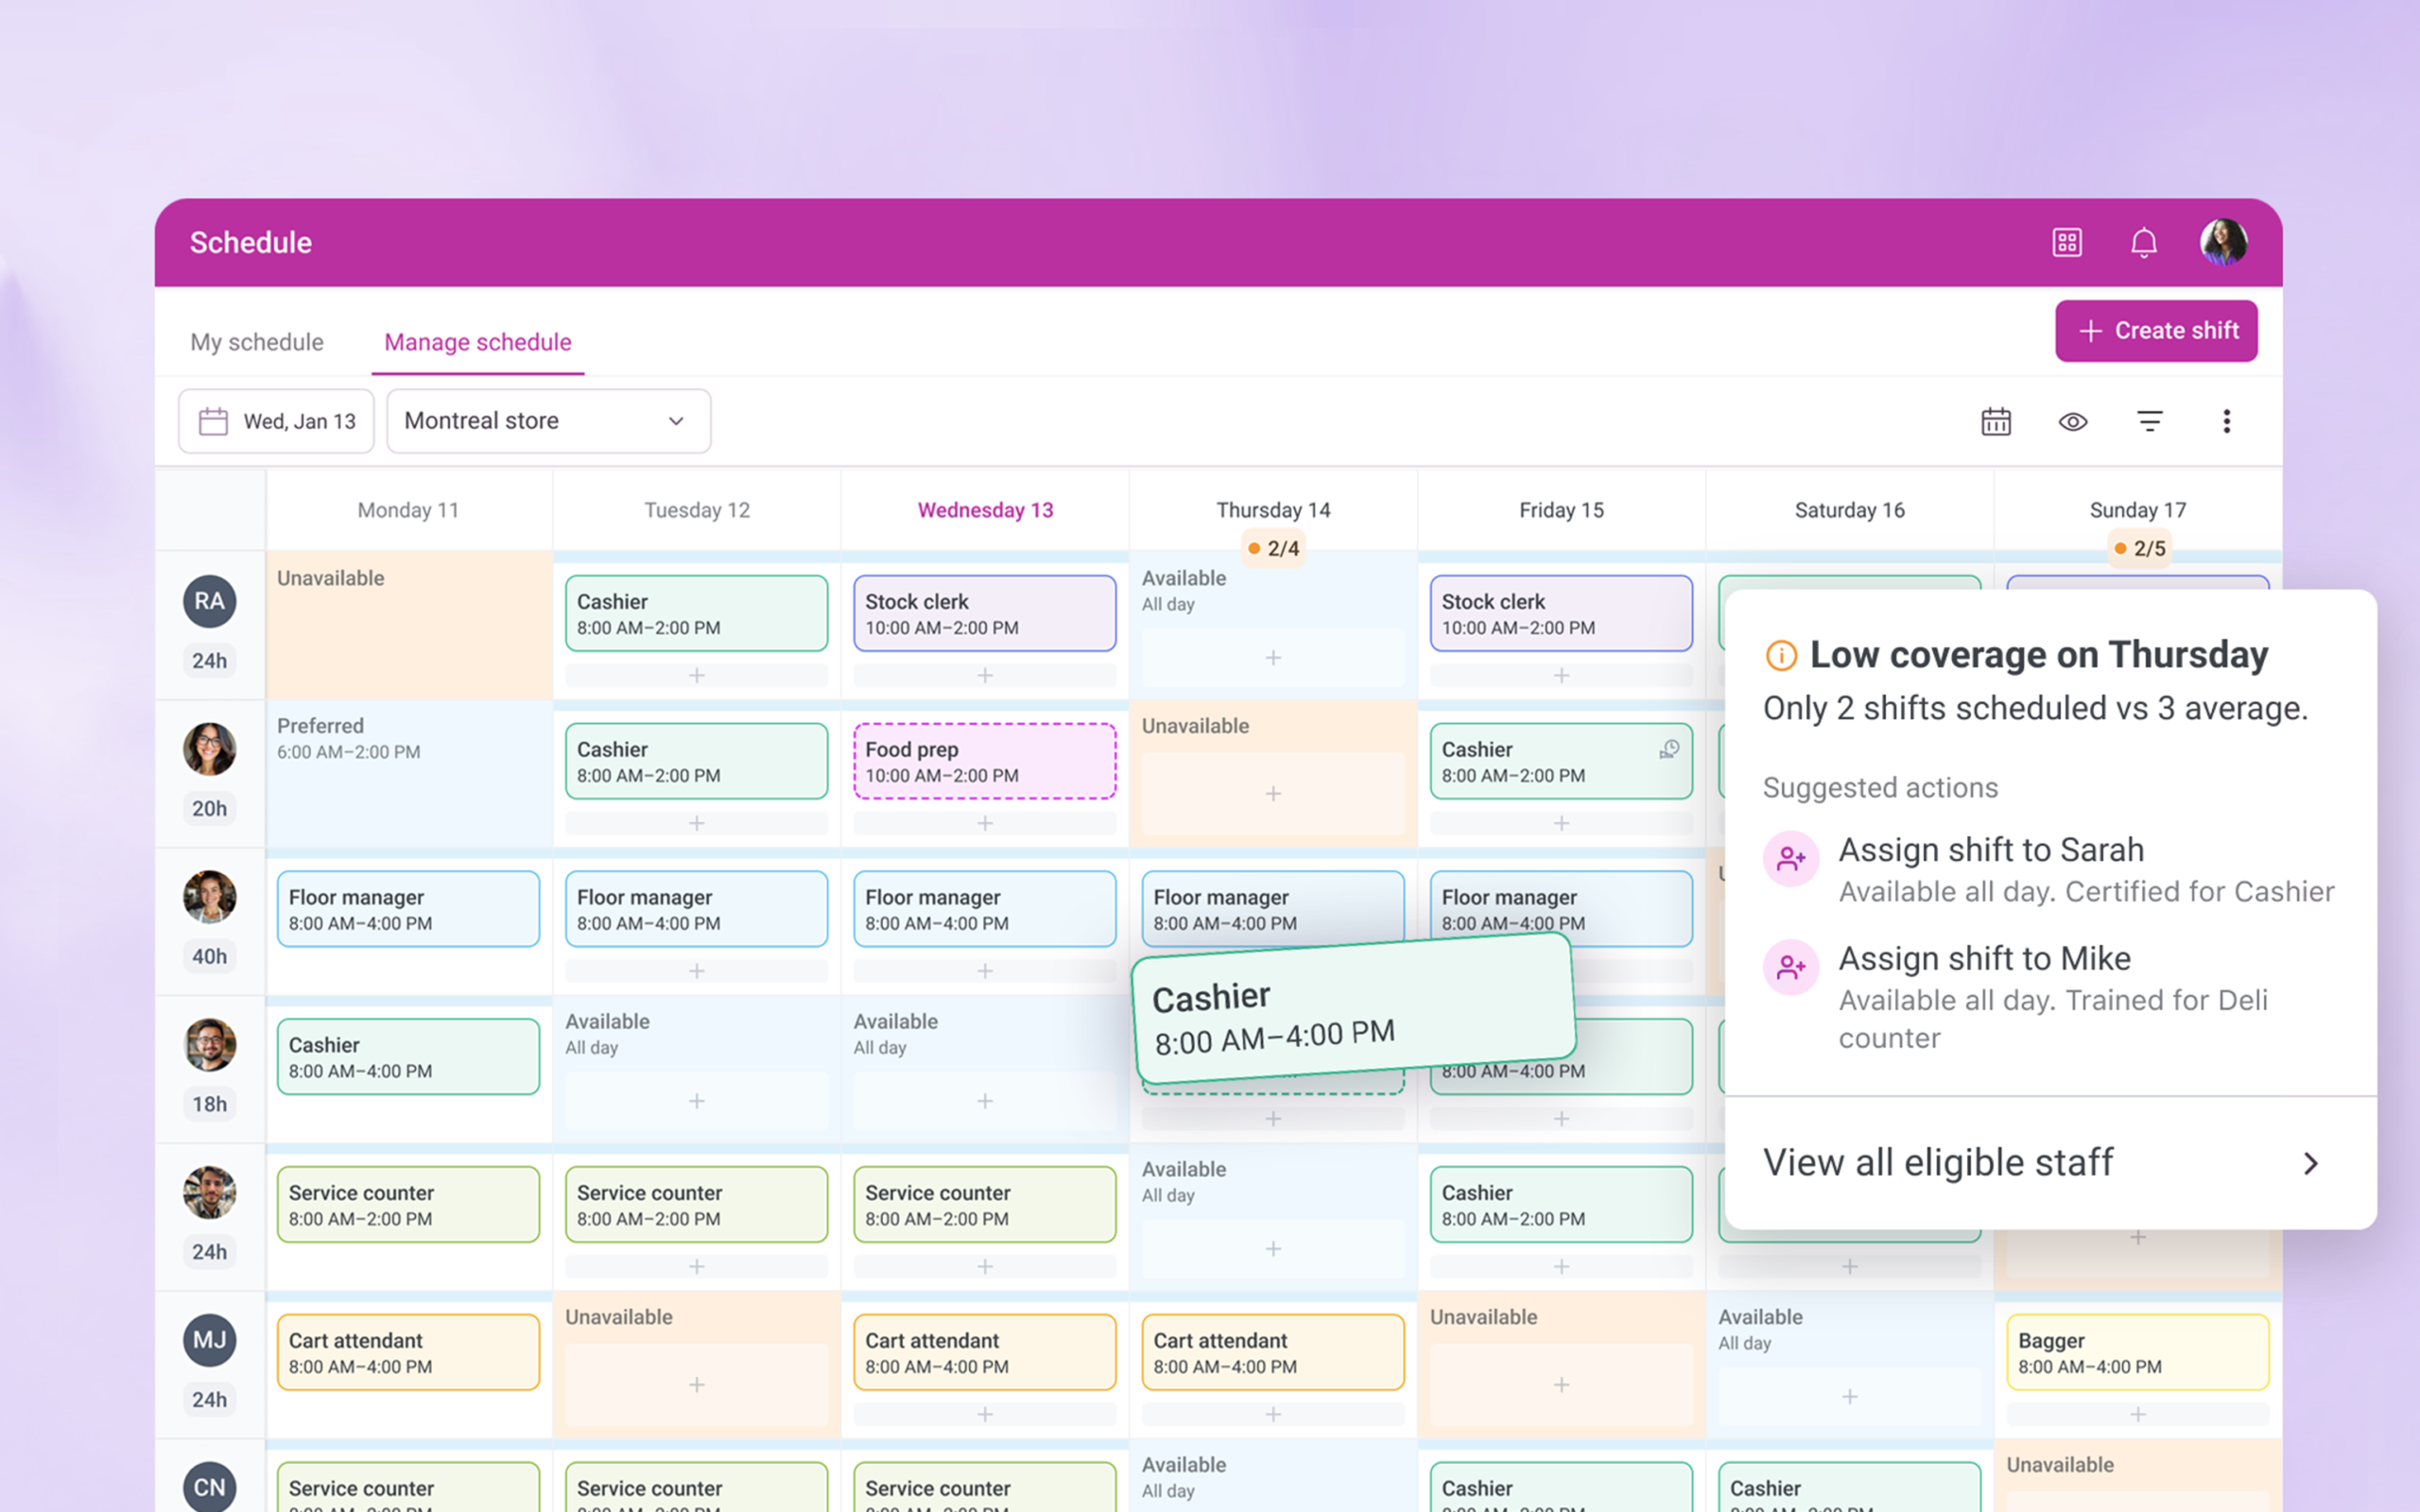Click the swap icon on Friday Cashier shift
2420x1512 pixels.
[x=1669, y=749]
